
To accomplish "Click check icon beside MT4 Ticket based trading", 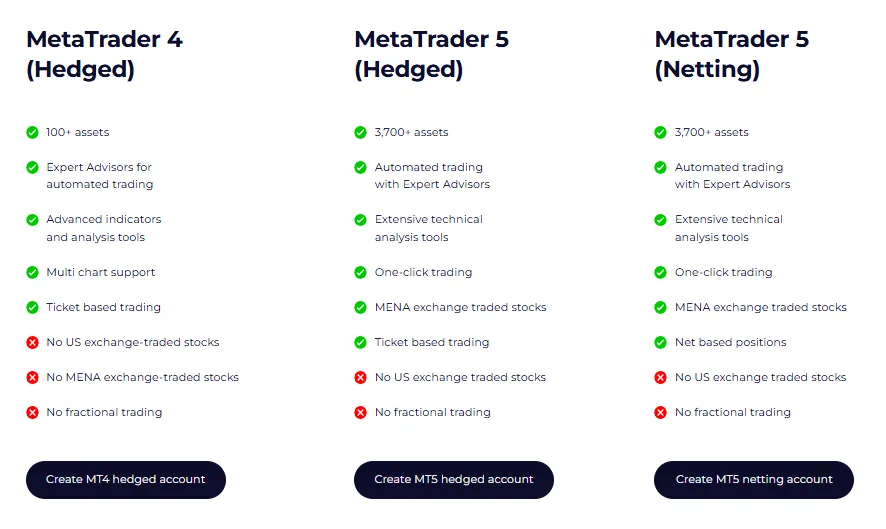I will point(33,307).
